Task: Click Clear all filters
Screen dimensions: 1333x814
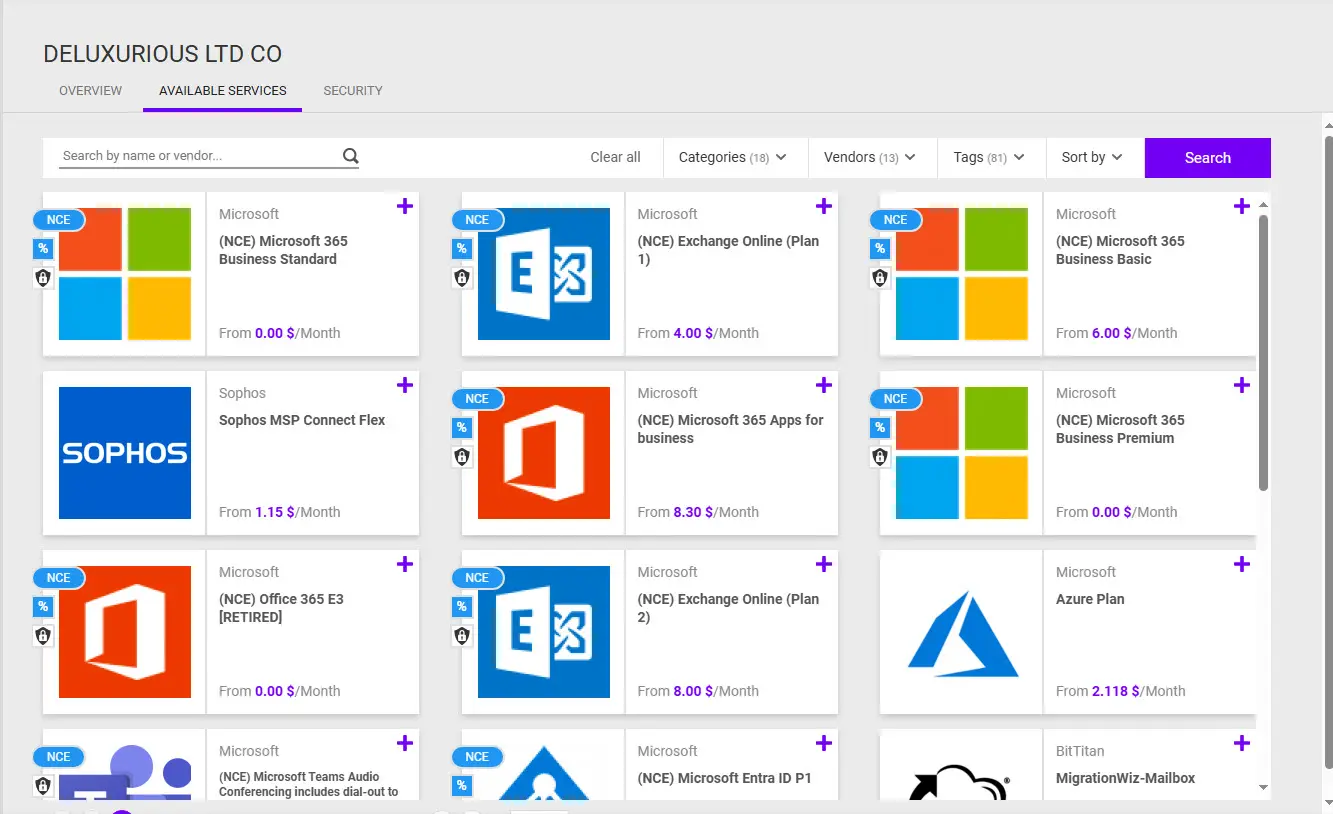Action: pyautogui.click(x=615, y=157)
